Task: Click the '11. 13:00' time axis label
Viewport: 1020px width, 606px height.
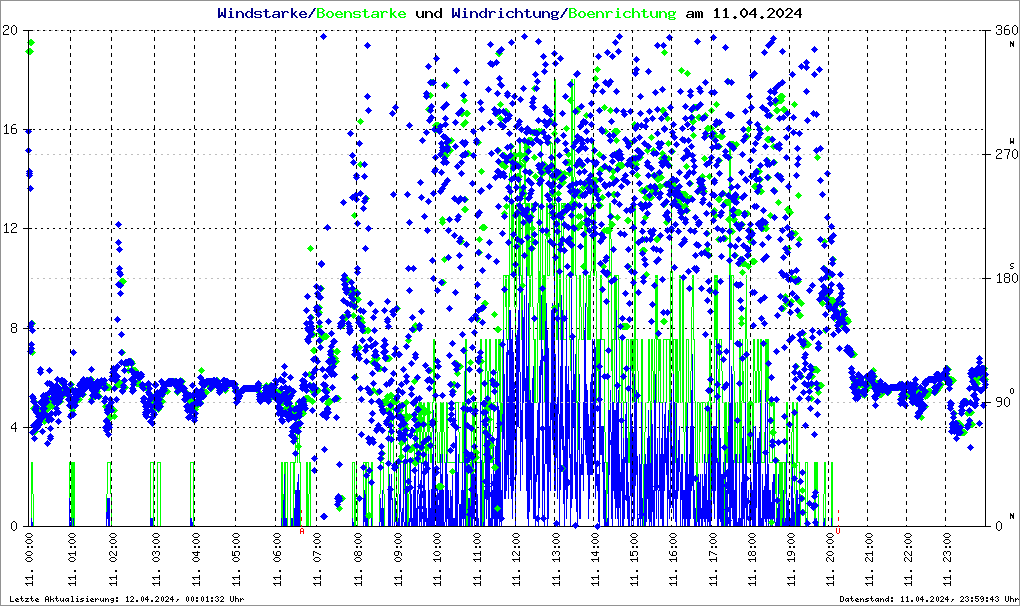Action: click(556, 560)
